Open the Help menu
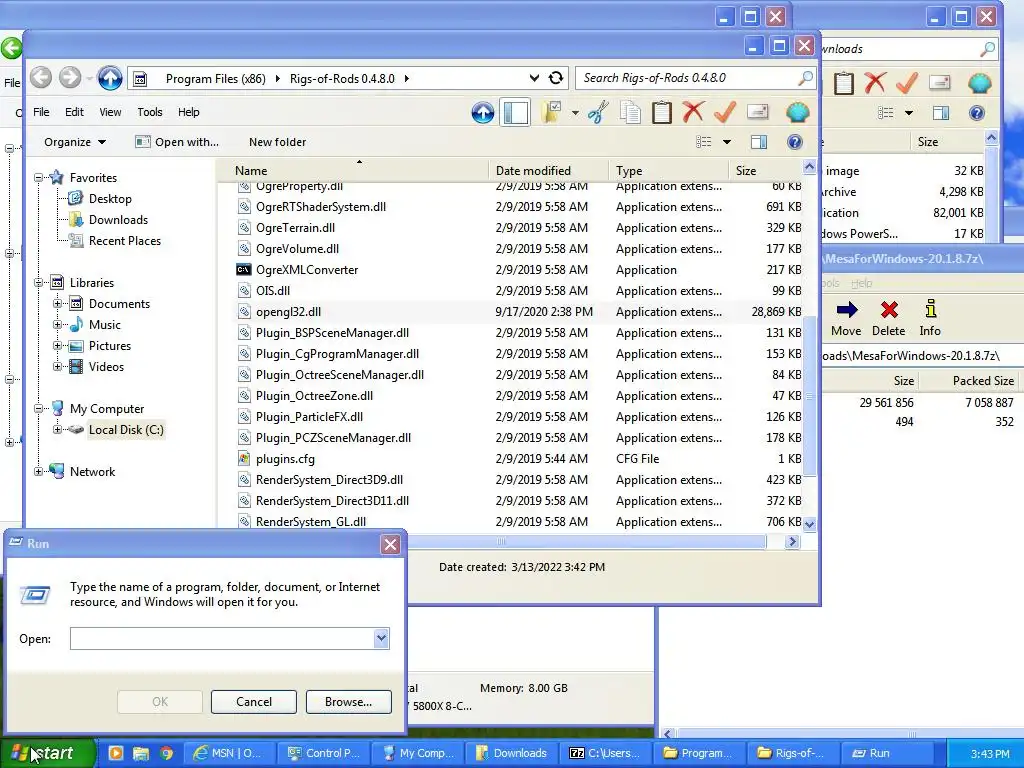 [x=189, y=112]
